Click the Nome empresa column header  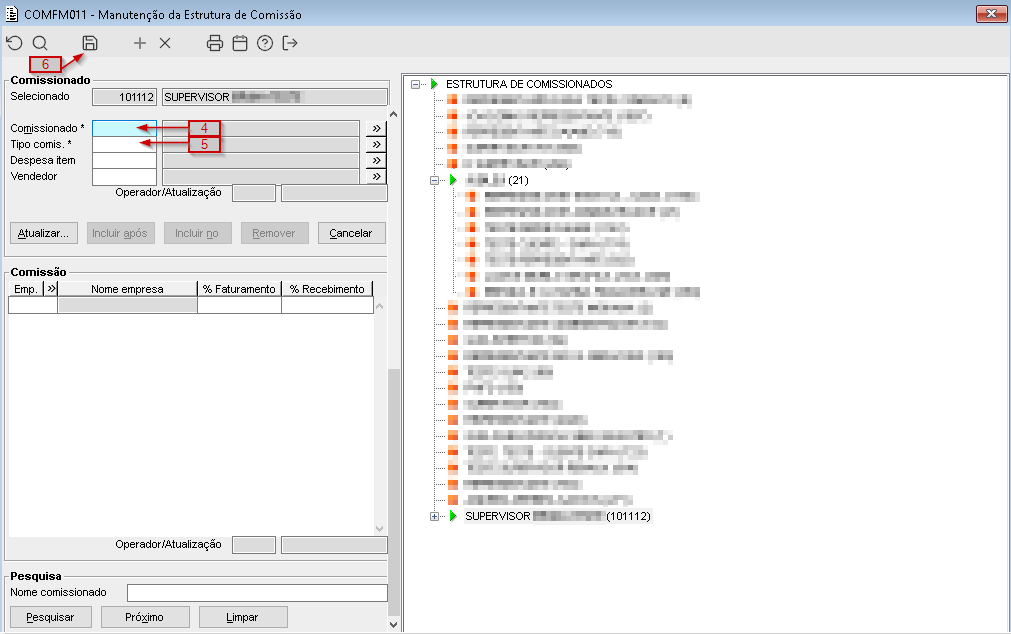[127, 289]
